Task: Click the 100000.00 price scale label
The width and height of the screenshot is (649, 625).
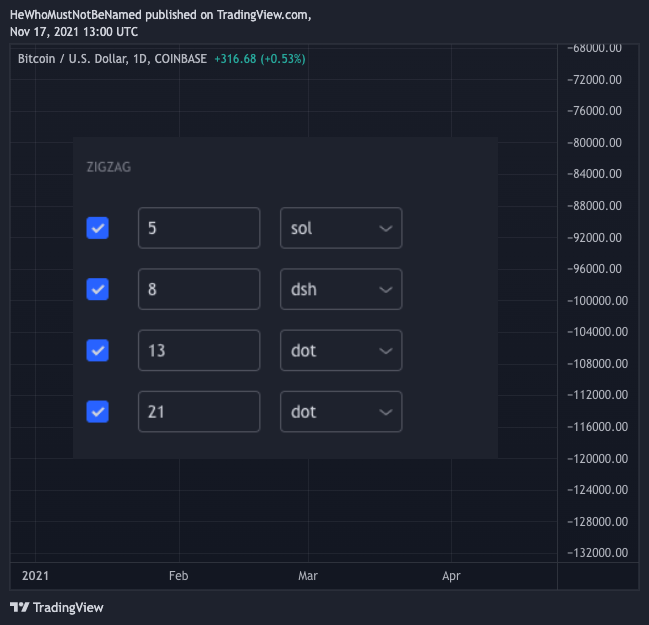Action: pyautogui.click(x=597, y=300)
